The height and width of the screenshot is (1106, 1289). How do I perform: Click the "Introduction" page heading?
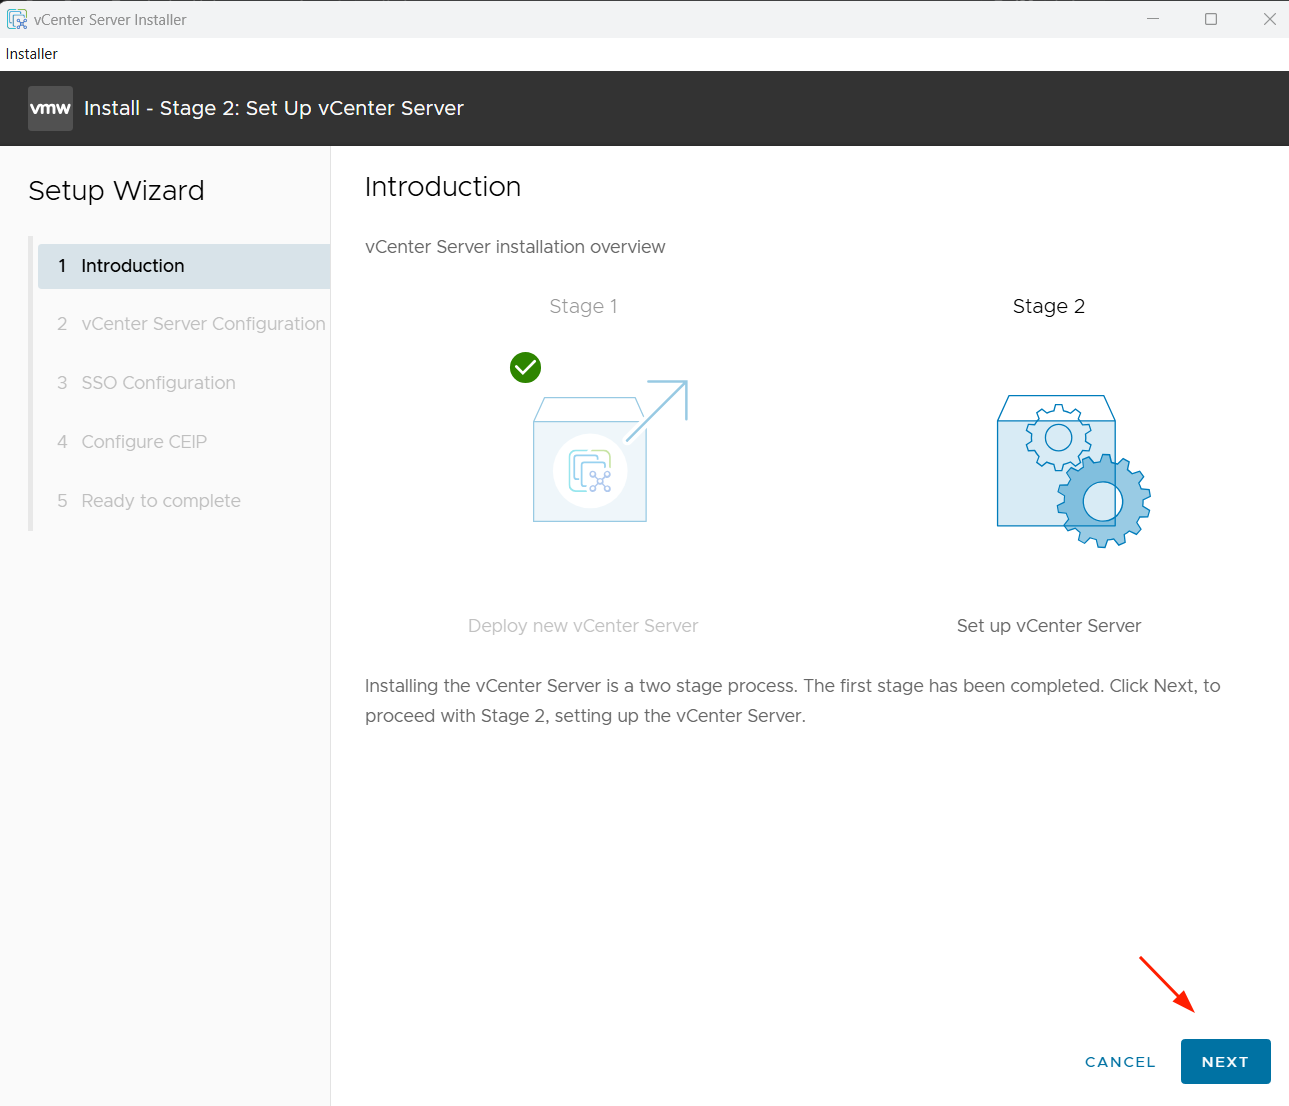click(443, 187)
